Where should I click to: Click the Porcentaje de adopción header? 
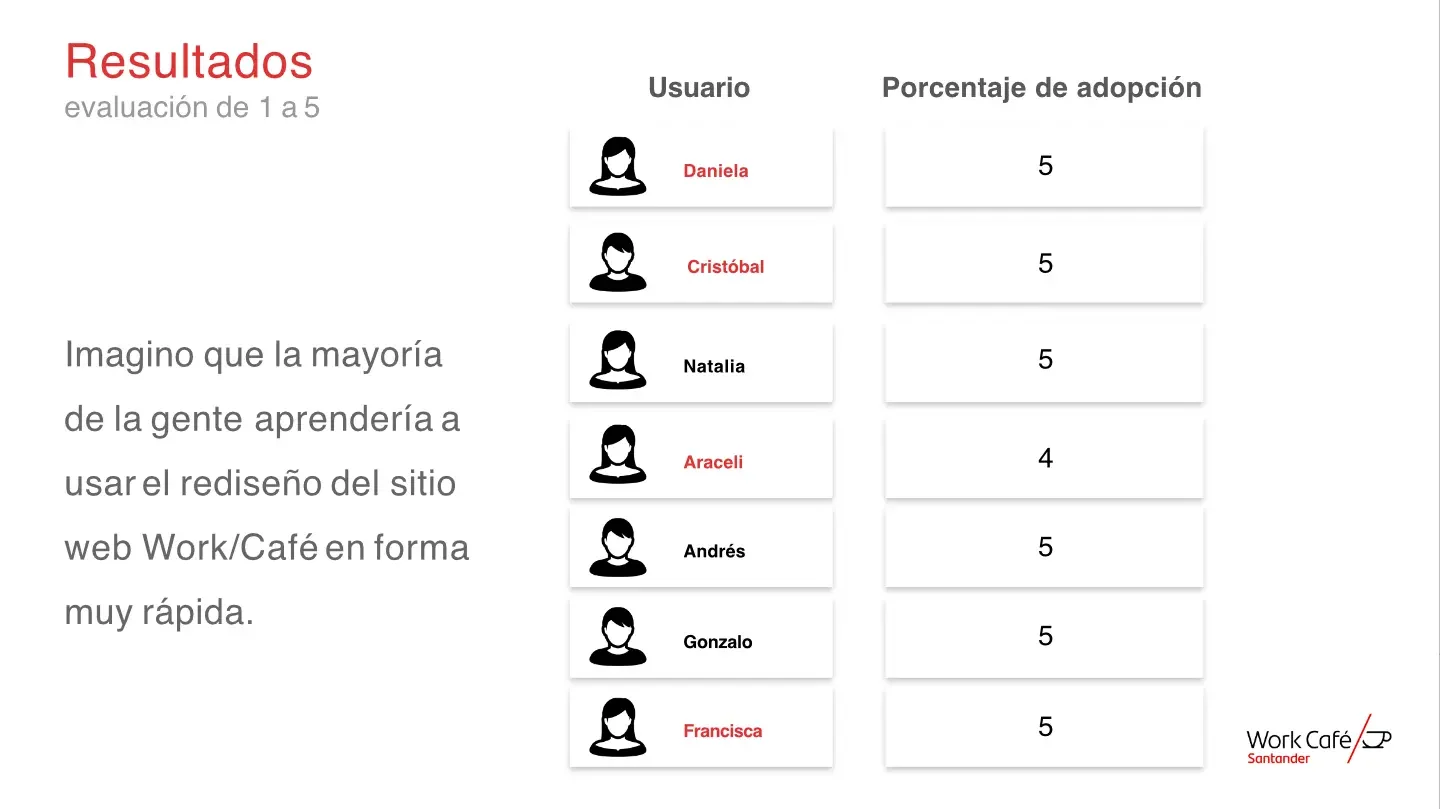tap(1041, 88)
